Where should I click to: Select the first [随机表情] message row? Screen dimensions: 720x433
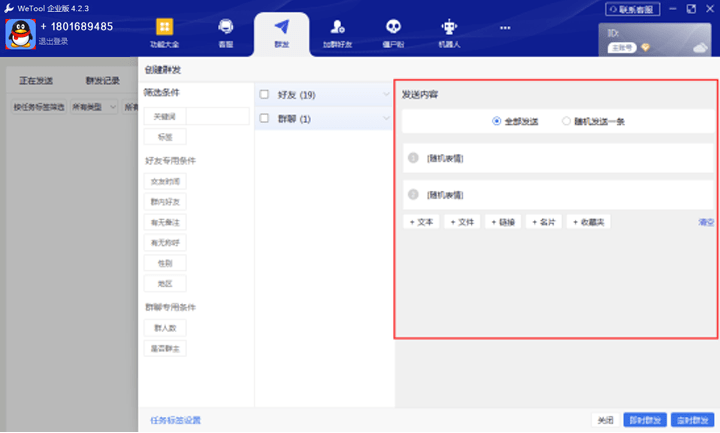click(x=558, y=158)
